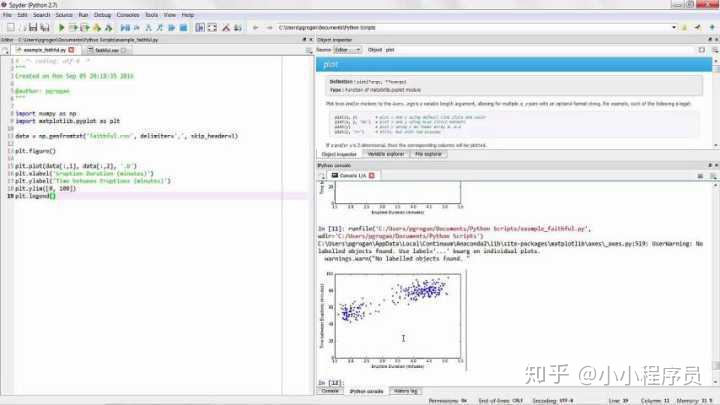Click the import numpy as np line
720x405 pixels.
coord(46,113)
